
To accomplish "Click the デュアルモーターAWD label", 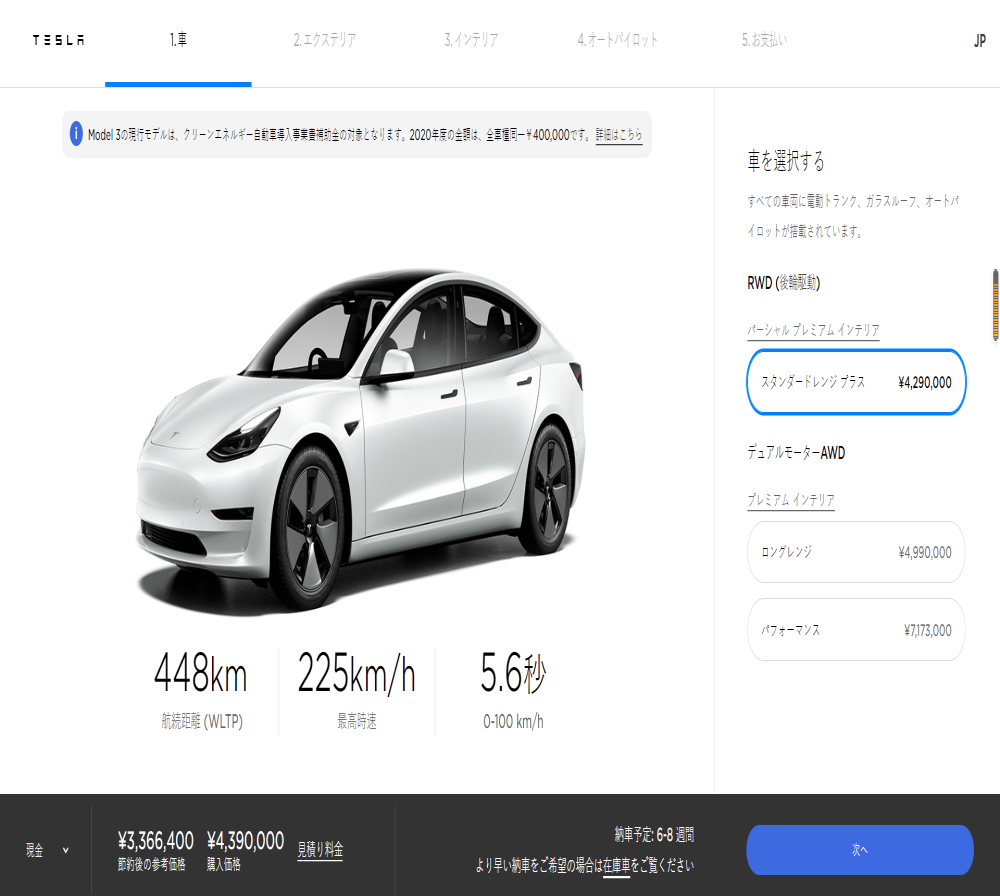I will point(796,453).
